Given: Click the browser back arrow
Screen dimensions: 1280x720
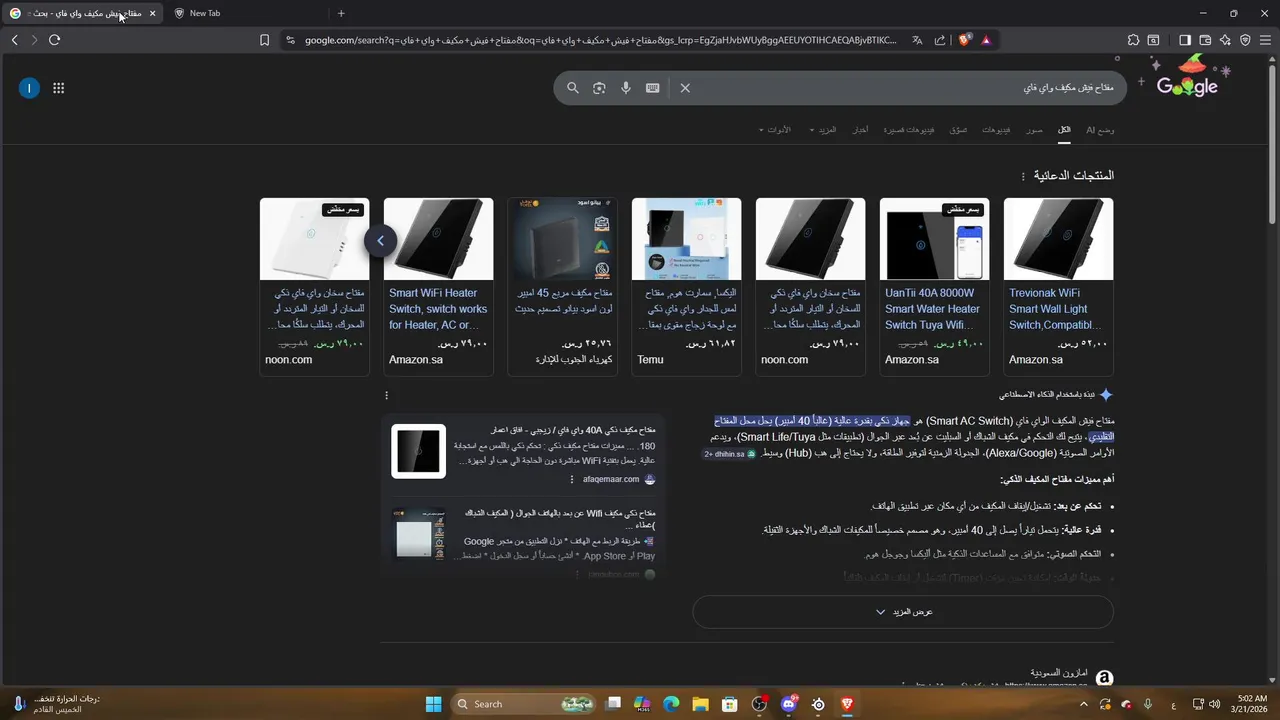Looking at the screenshot, I should point(14,40).
